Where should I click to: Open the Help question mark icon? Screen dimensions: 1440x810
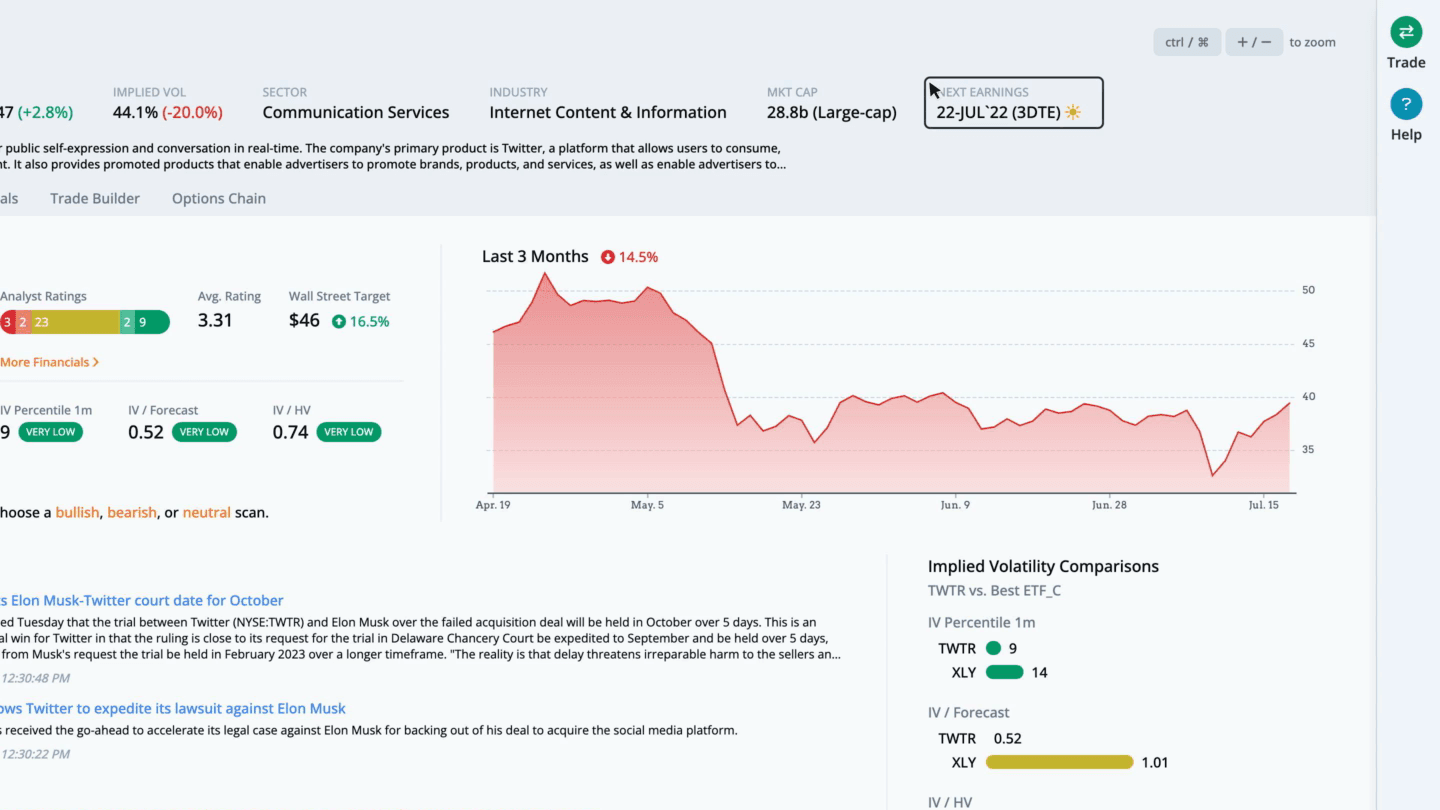(1406, 104)
